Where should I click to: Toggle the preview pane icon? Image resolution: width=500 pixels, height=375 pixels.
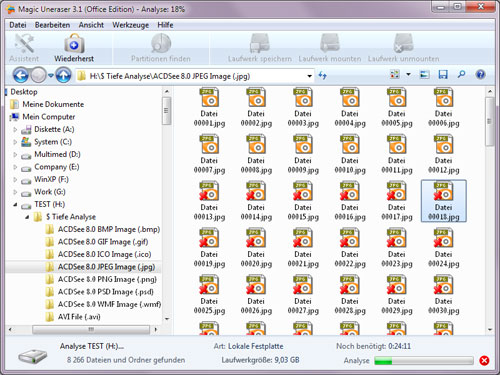pos(424,75)
